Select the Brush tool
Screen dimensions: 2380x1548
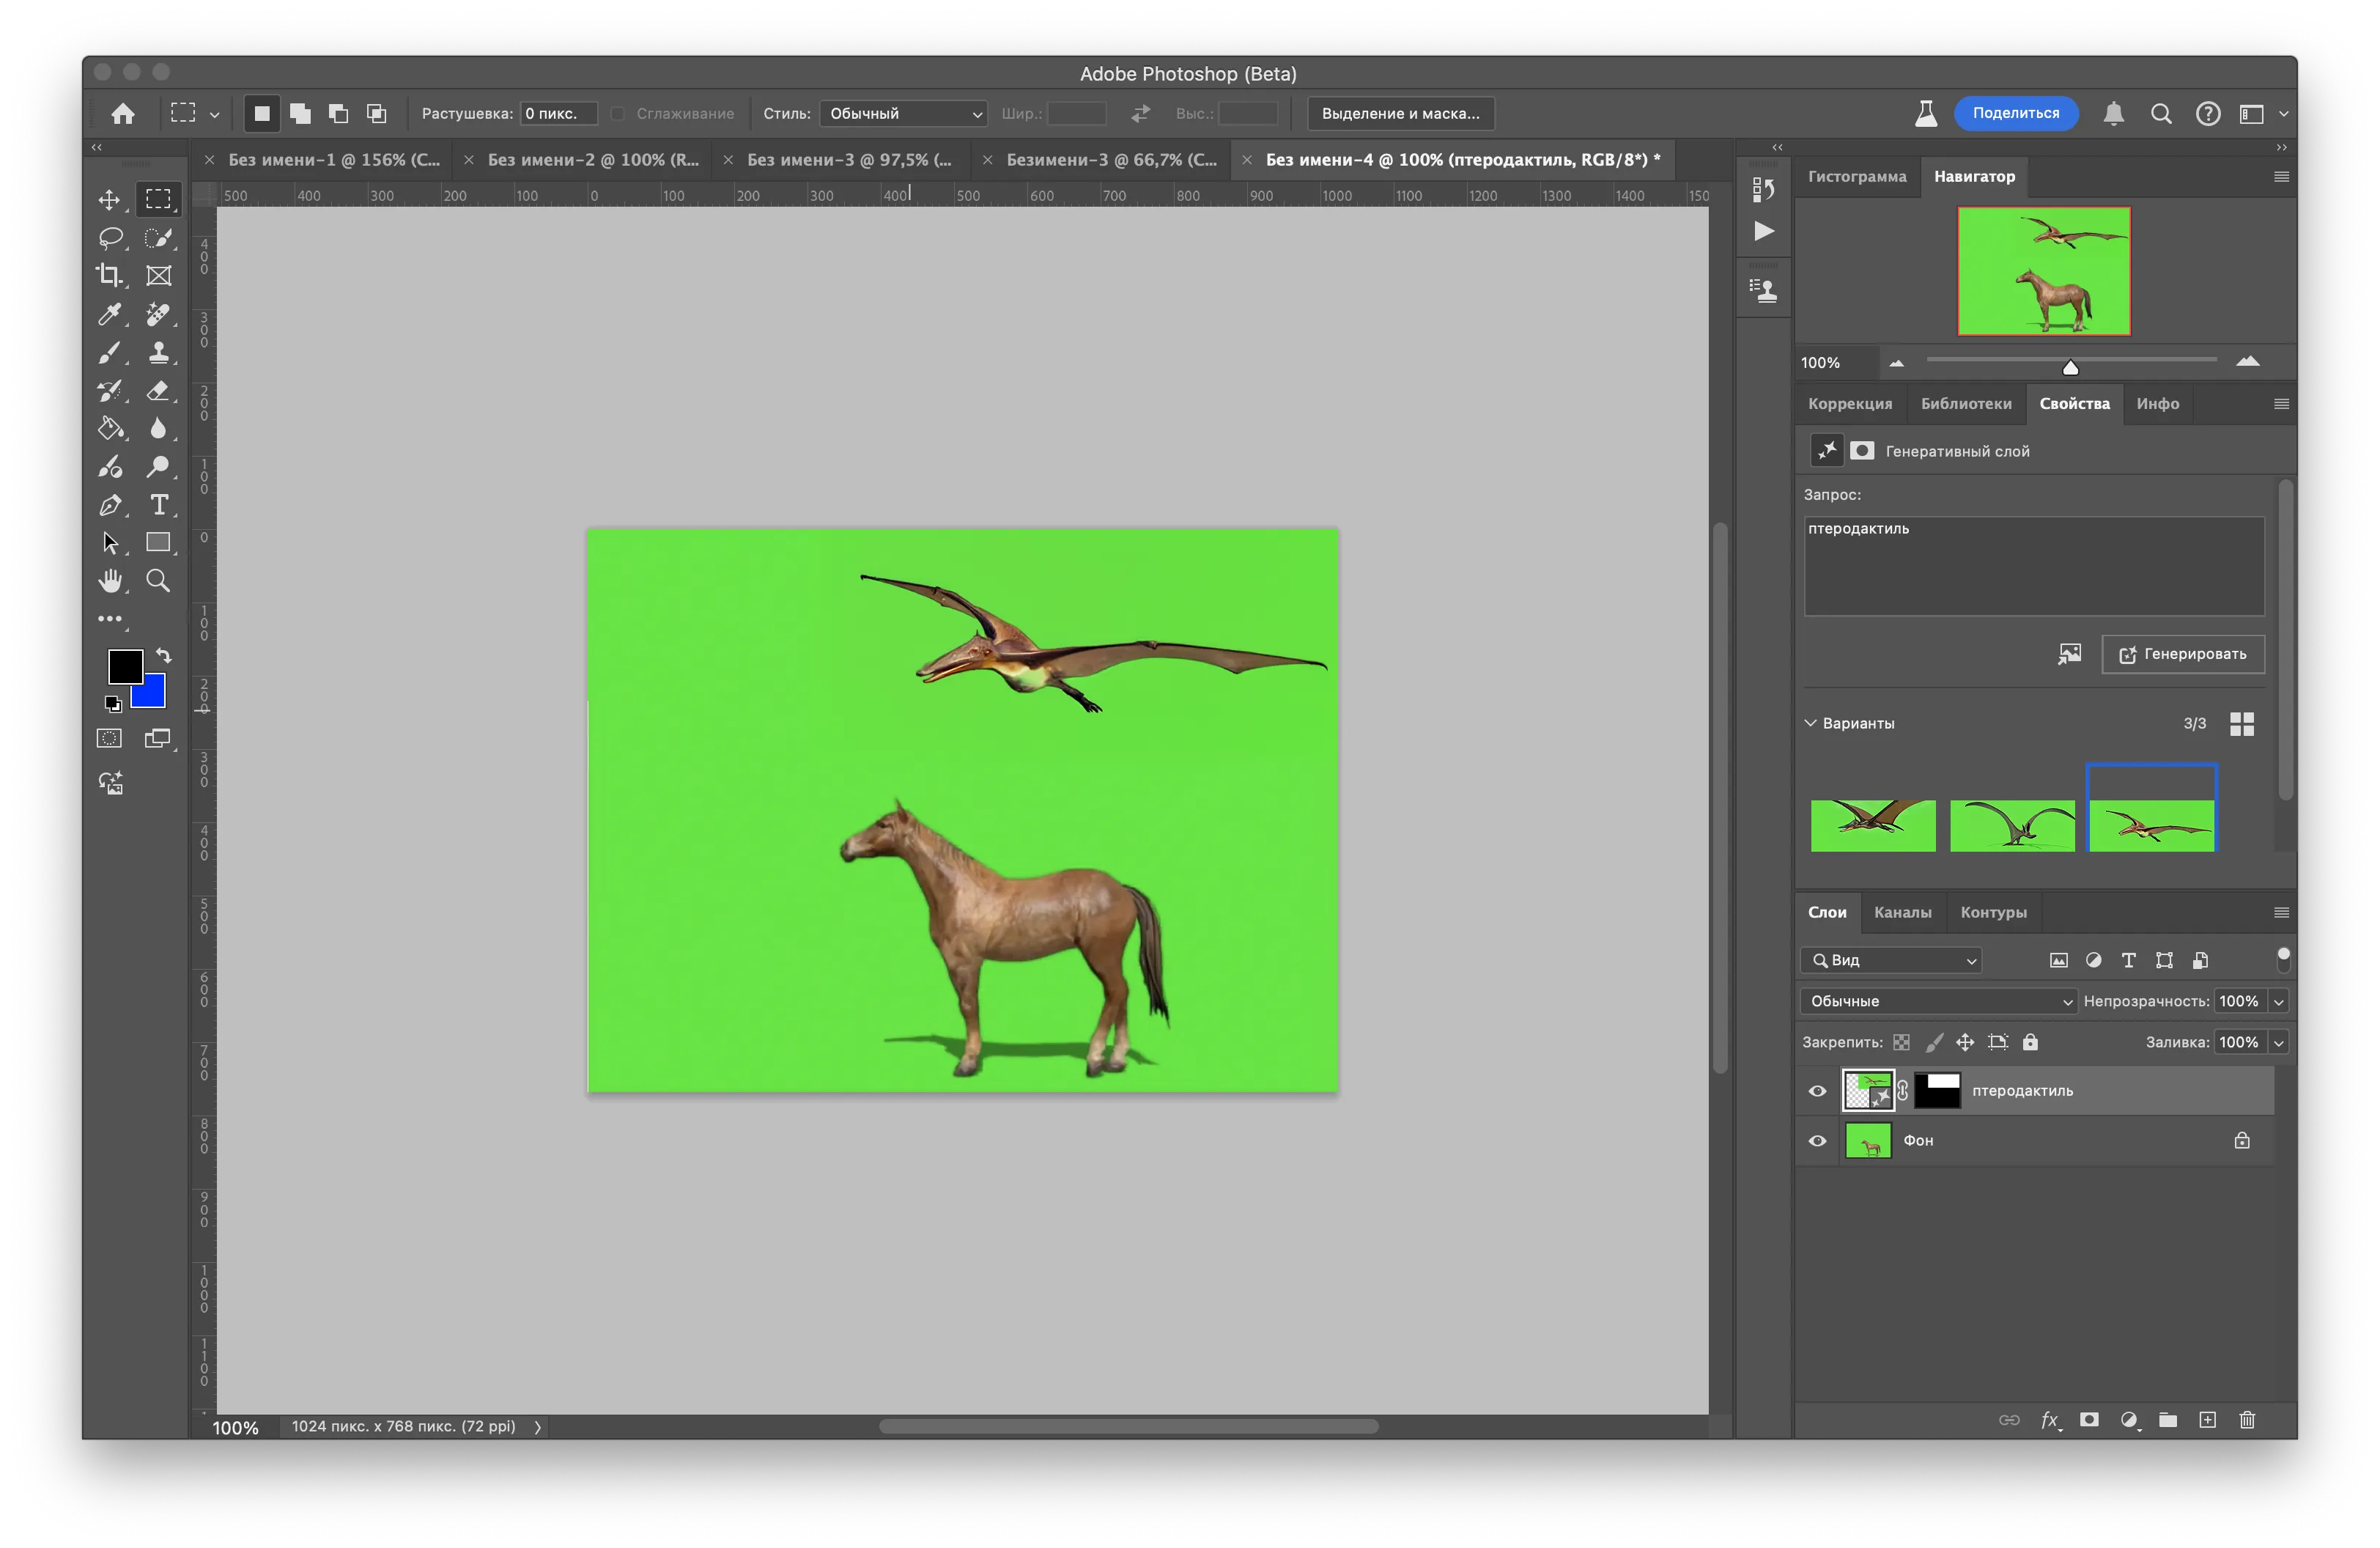[109, 352]
